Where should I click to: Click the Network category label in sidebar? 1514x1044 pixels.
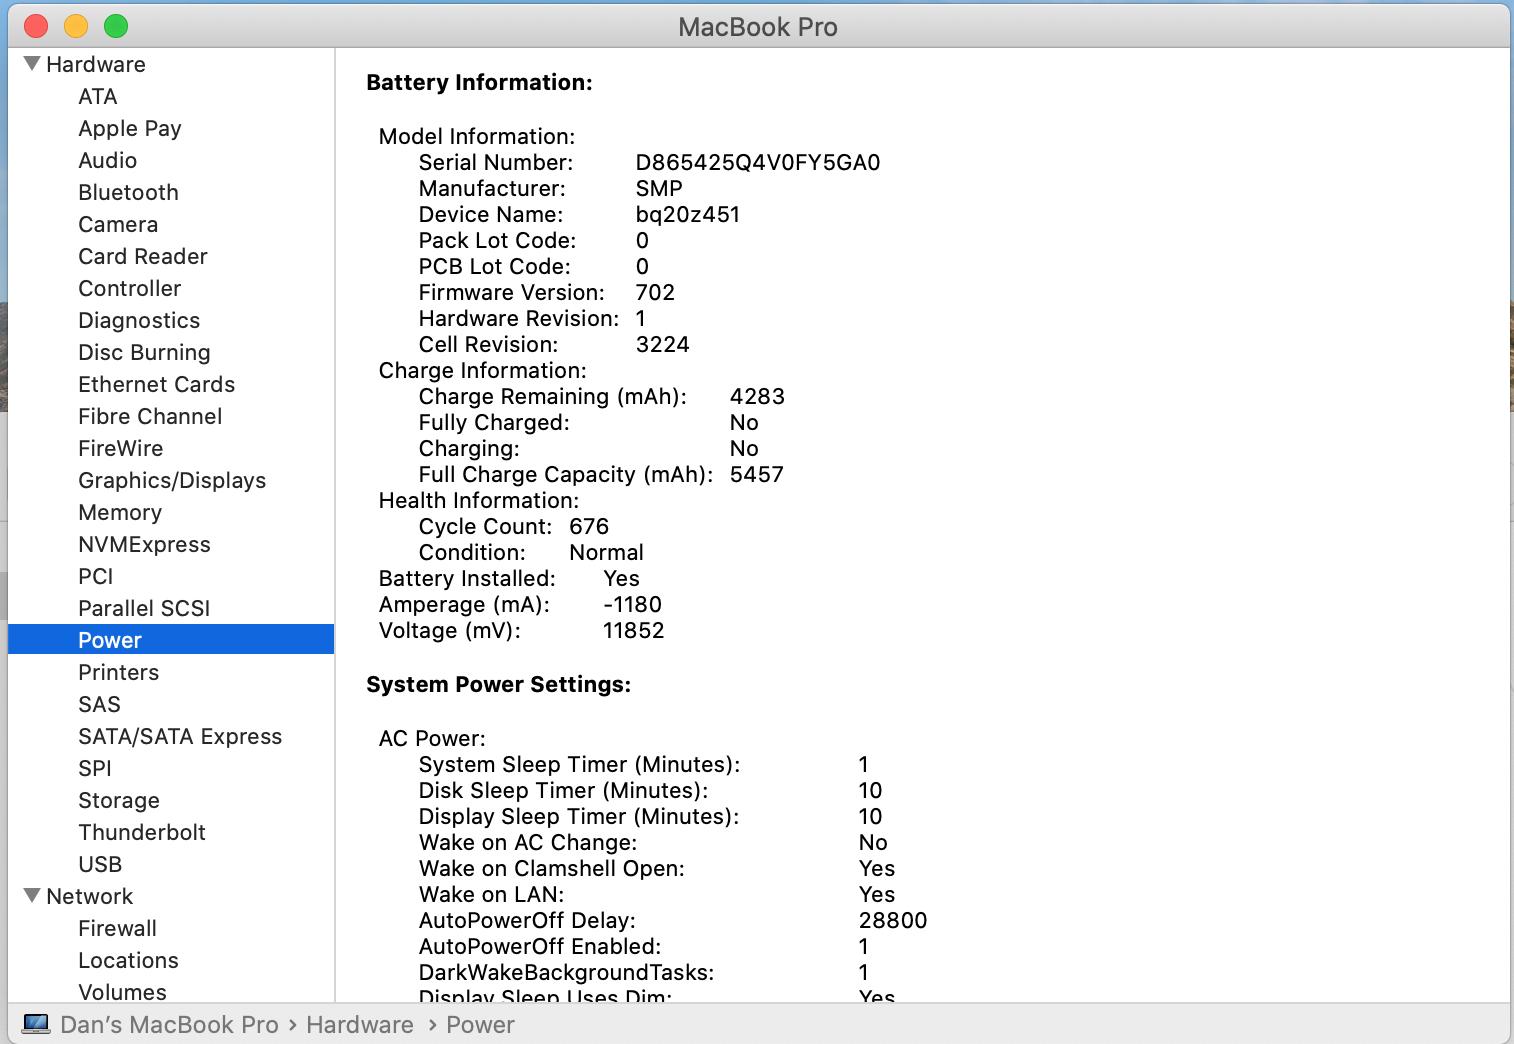coord(90,896)
